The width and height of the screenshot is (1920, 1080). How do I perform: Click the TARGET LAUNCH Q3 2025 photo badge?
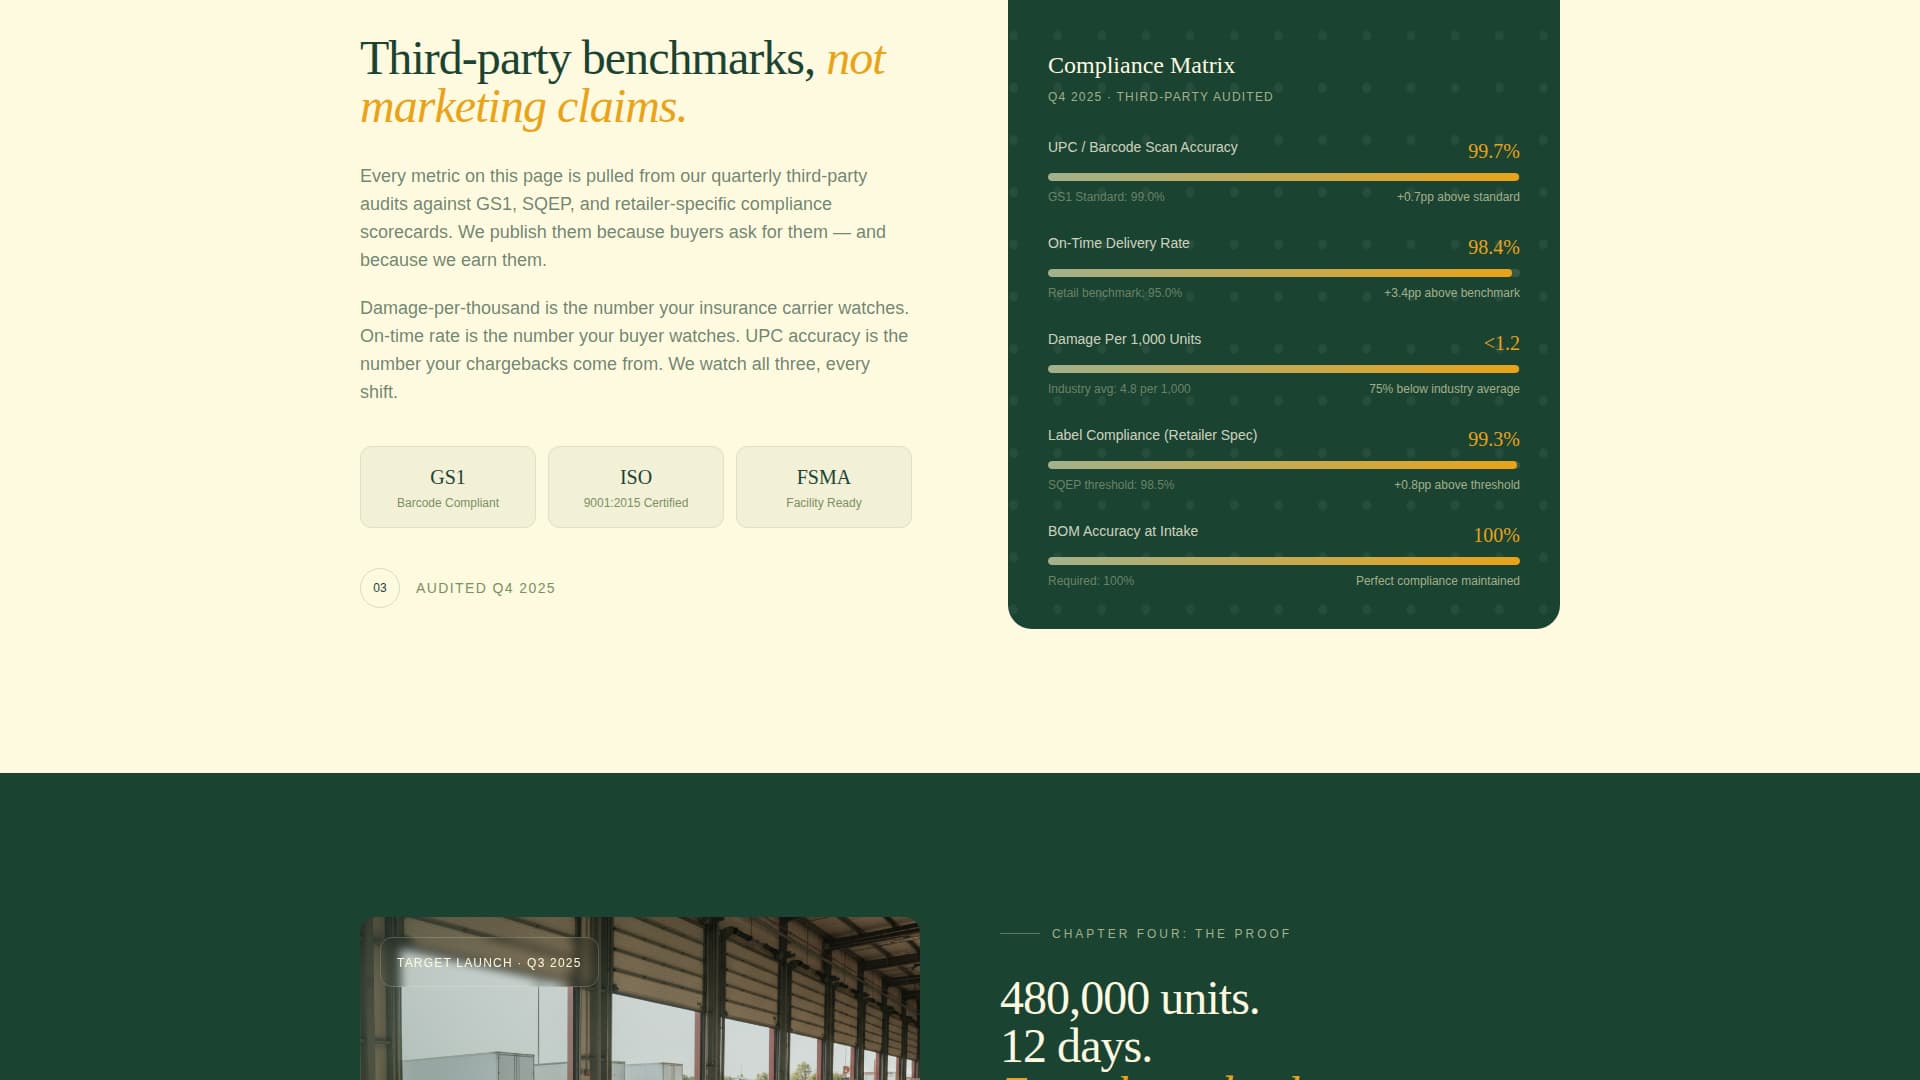click(x=488, y=962)
